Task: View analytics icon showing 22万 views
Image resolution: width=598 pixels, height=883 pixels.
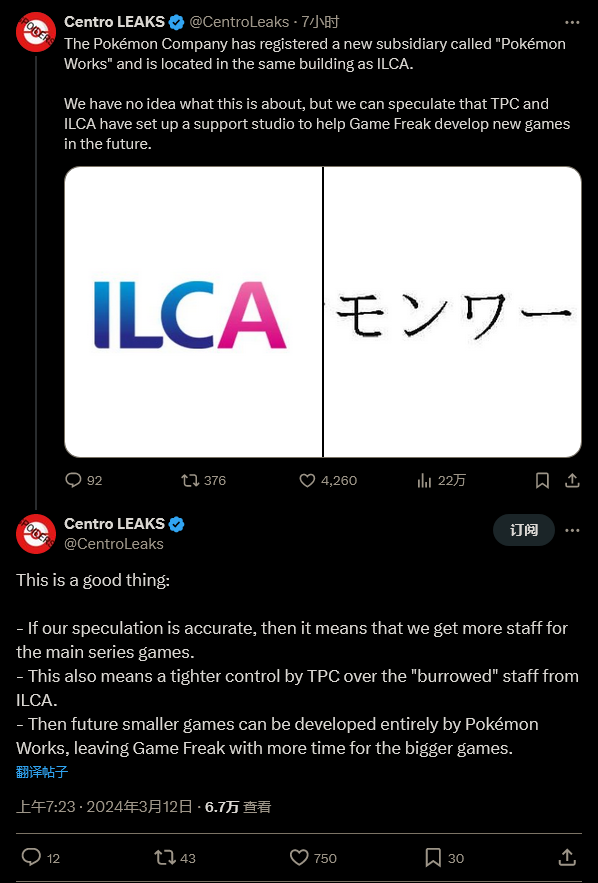Action: click(x=424, y=480)
